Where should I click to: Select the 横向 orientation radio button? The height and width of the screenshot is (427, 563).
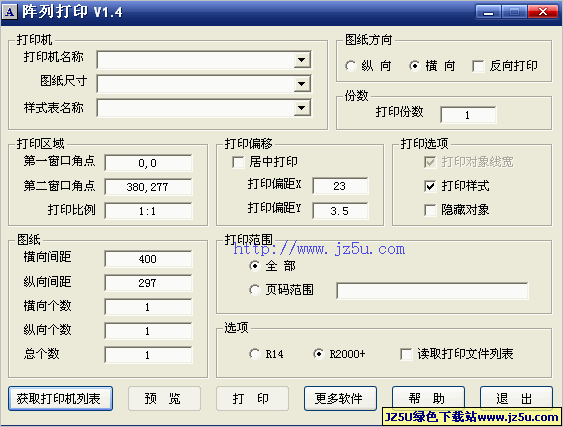point(414,66)
